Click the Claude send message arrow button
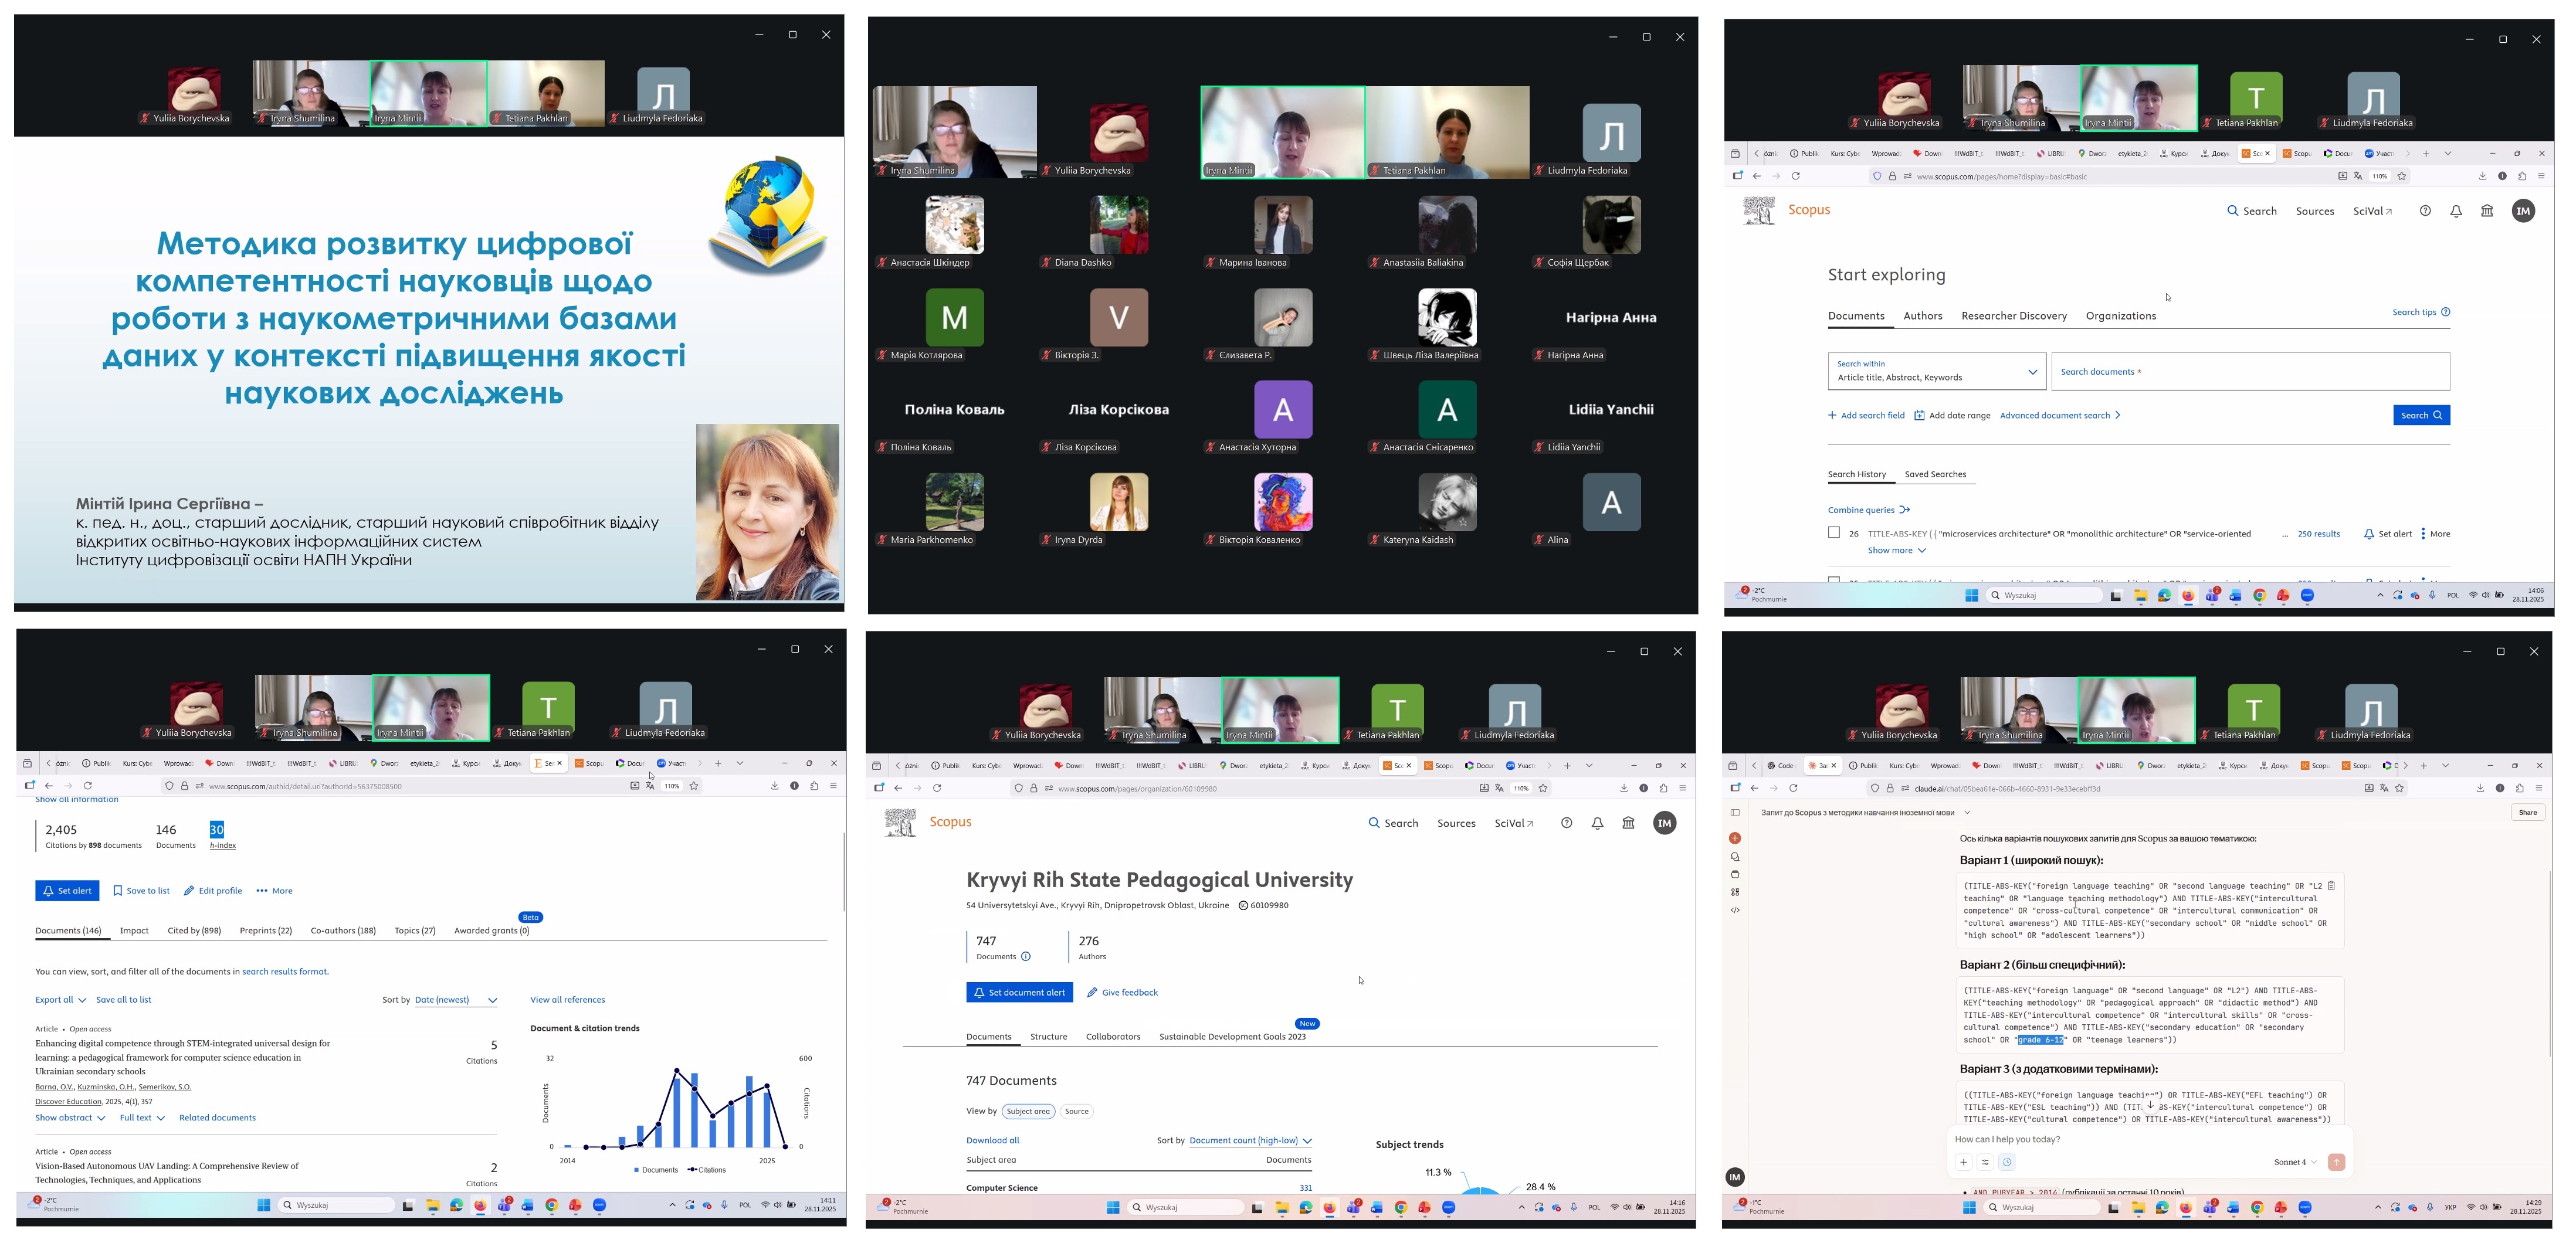The height and width of the screenshot is (1243, 2576). pyautogui.click(x=2336, y=1162)
